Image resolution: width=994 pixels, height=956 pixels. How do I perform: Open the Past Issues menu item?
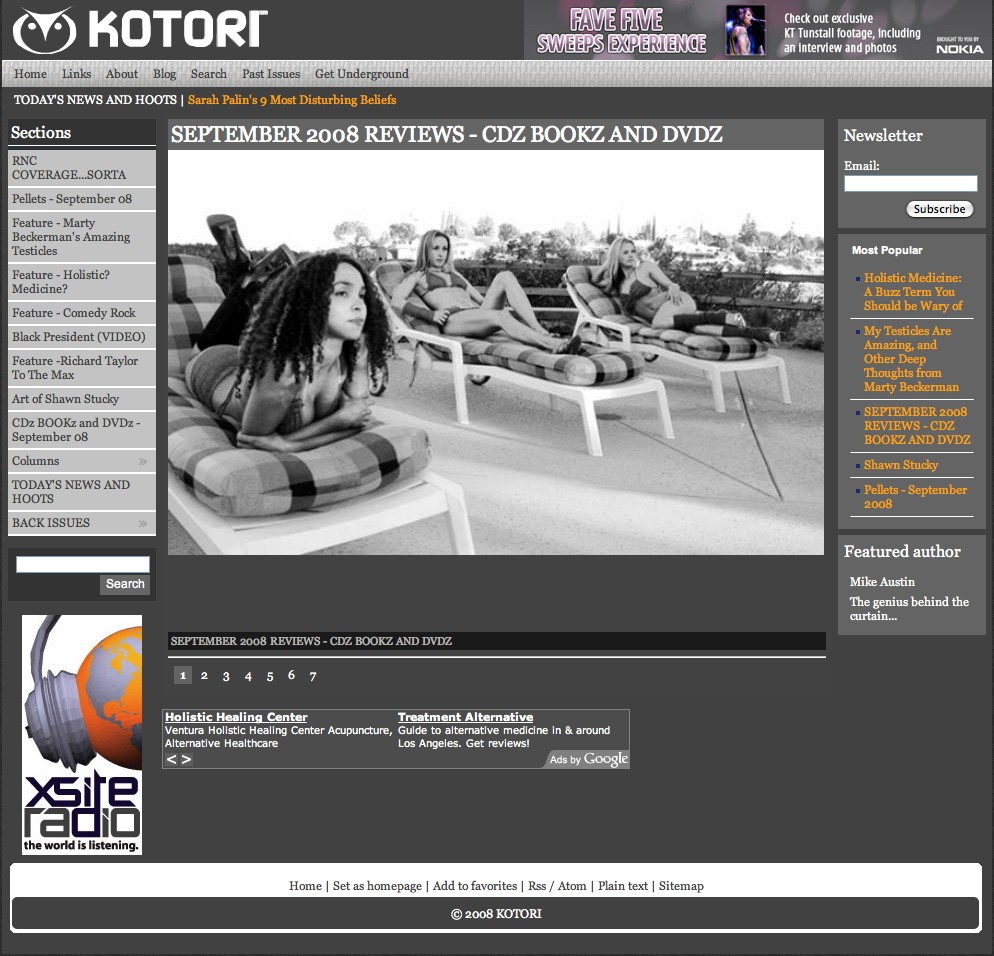pos(271,74)
